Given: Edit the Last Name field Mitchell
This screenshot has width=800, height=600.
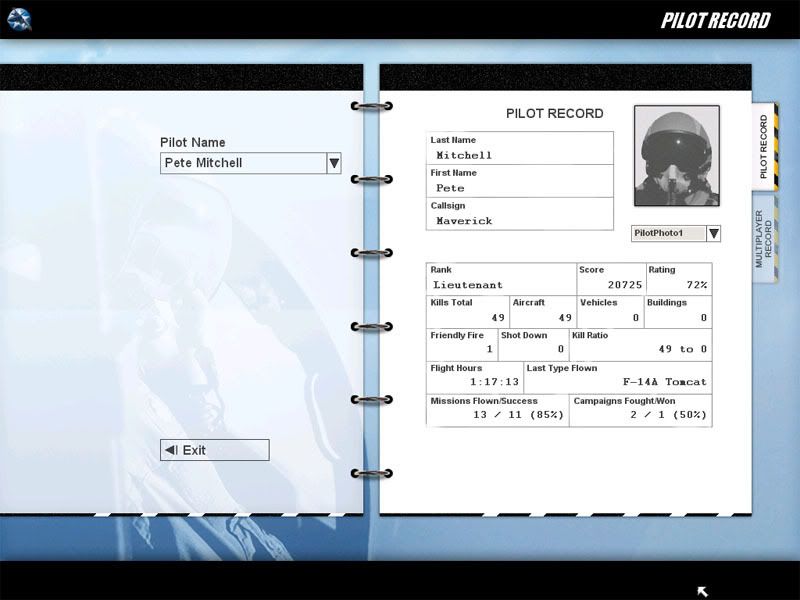Looking at the screenshot, I should [x=519, y=148].
